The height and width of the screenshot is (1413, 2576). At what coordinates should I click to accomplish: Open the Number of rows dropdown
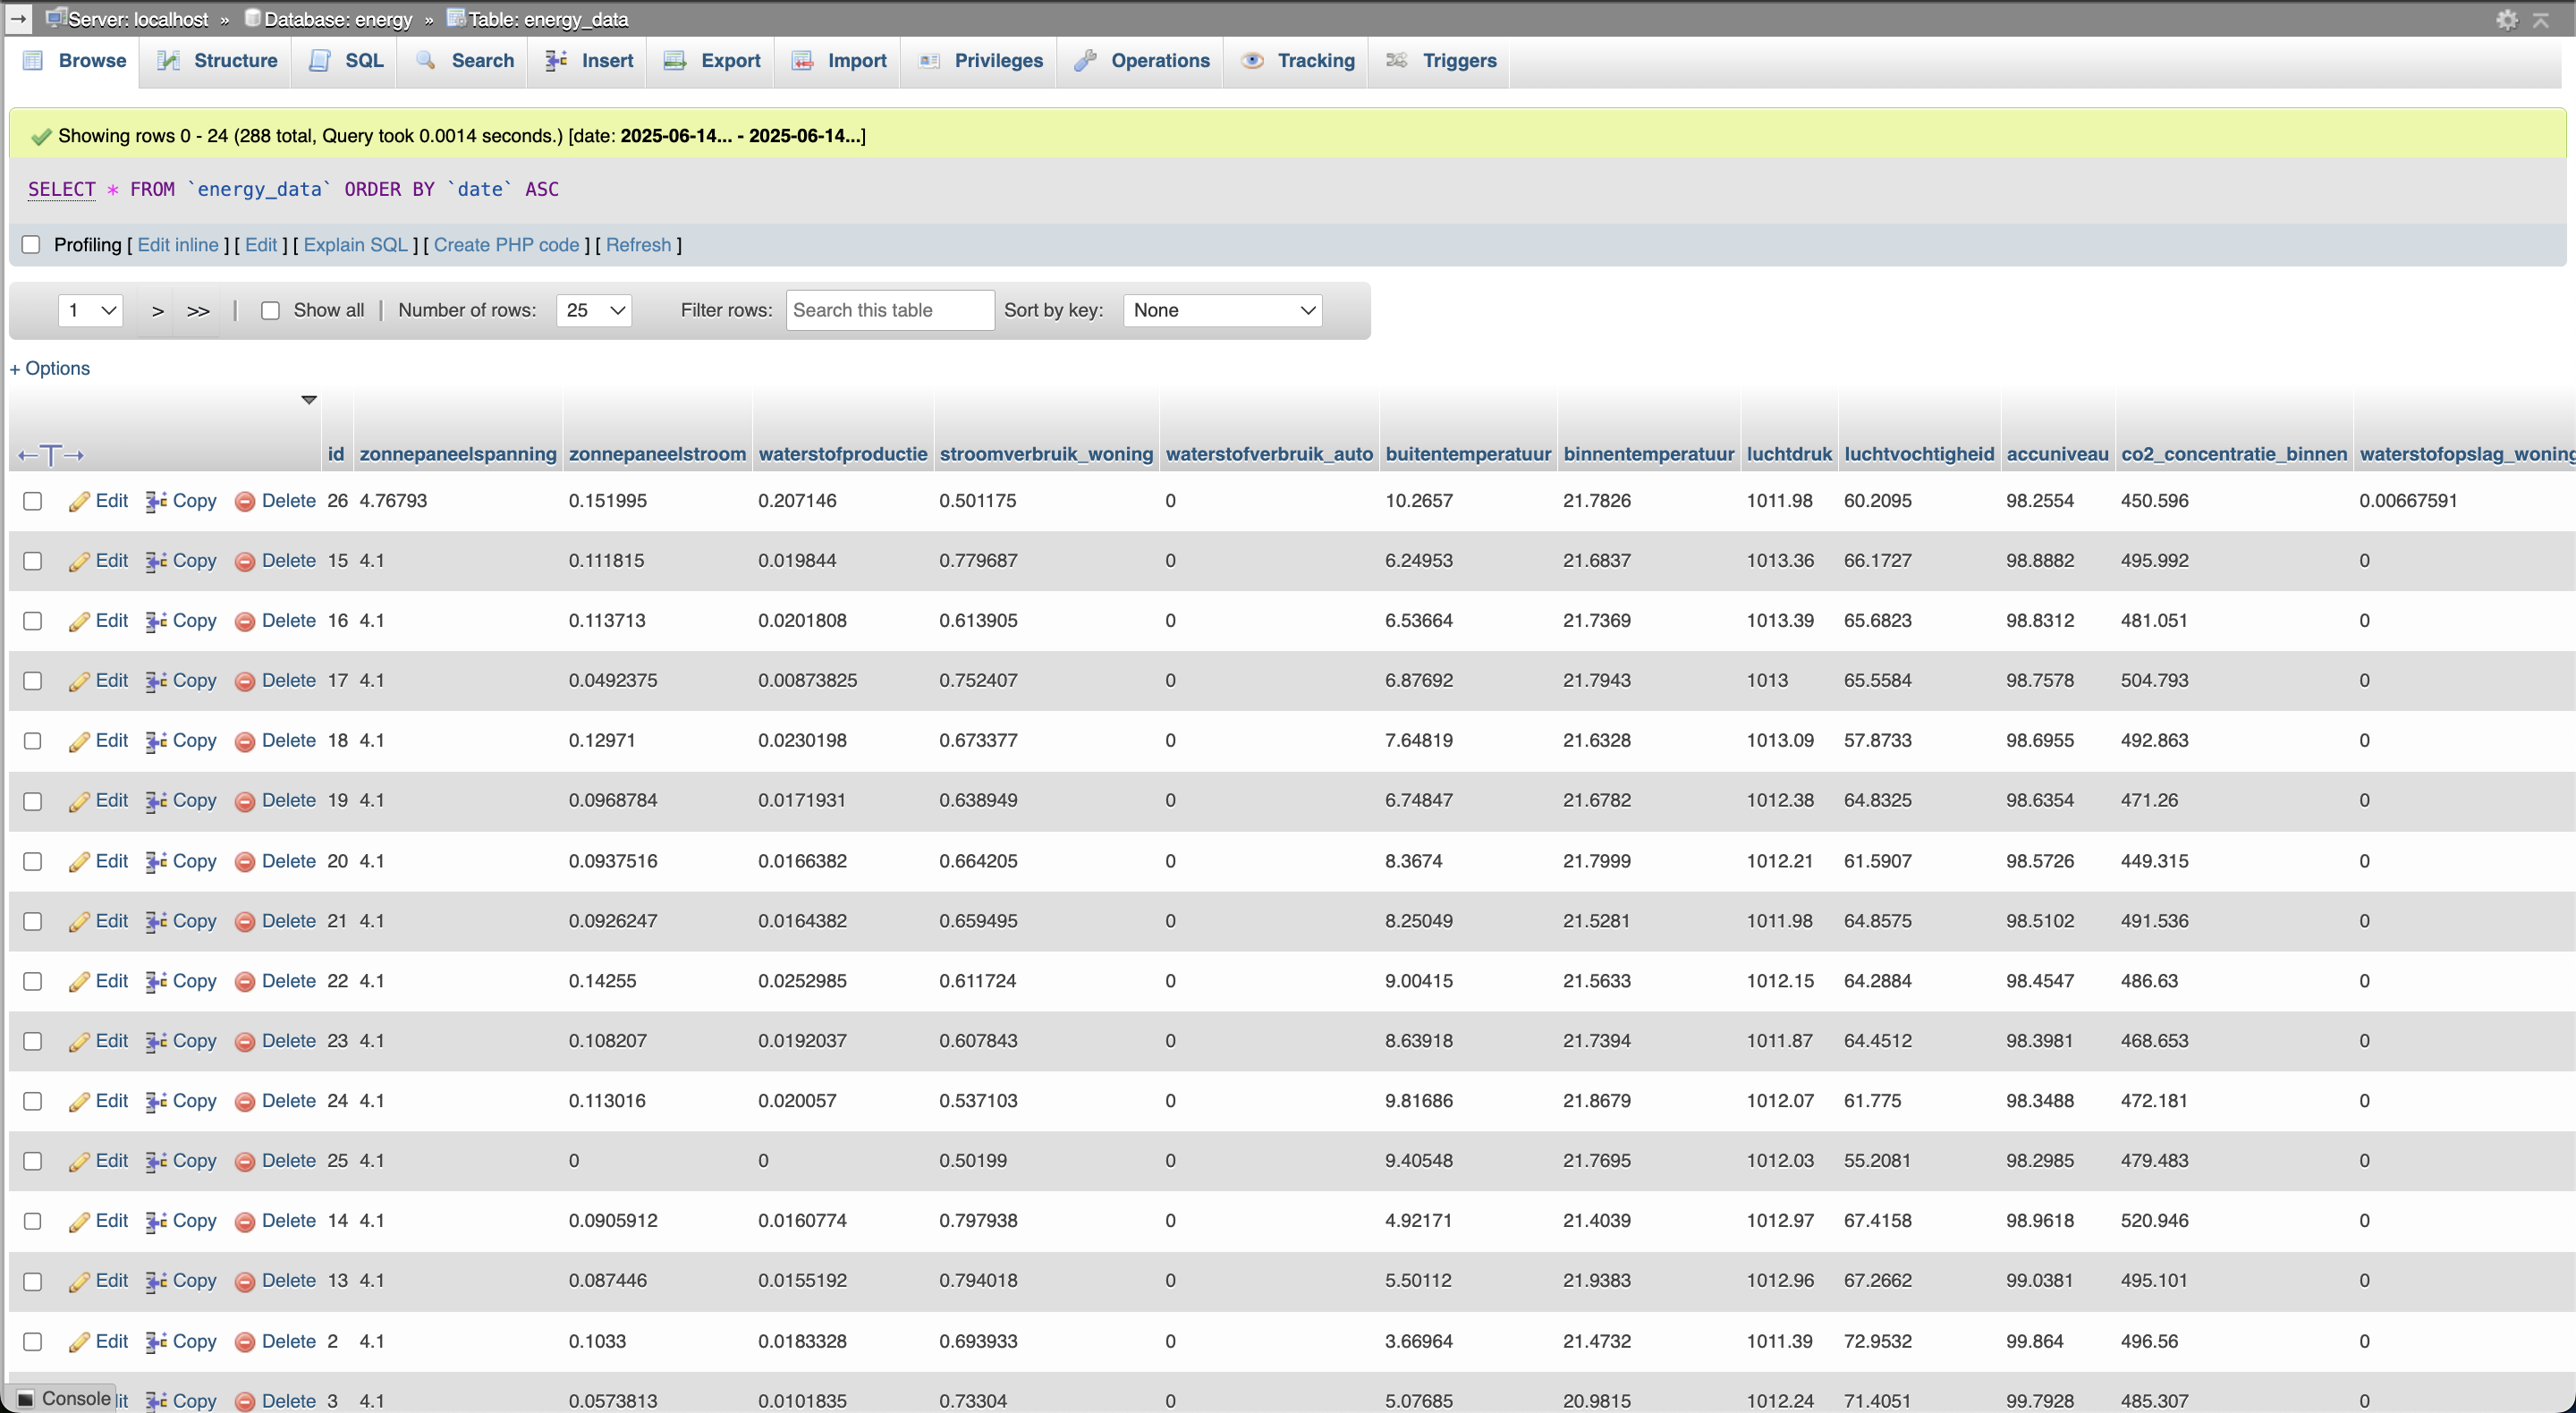pyautogui.click(x=594, y=310)
